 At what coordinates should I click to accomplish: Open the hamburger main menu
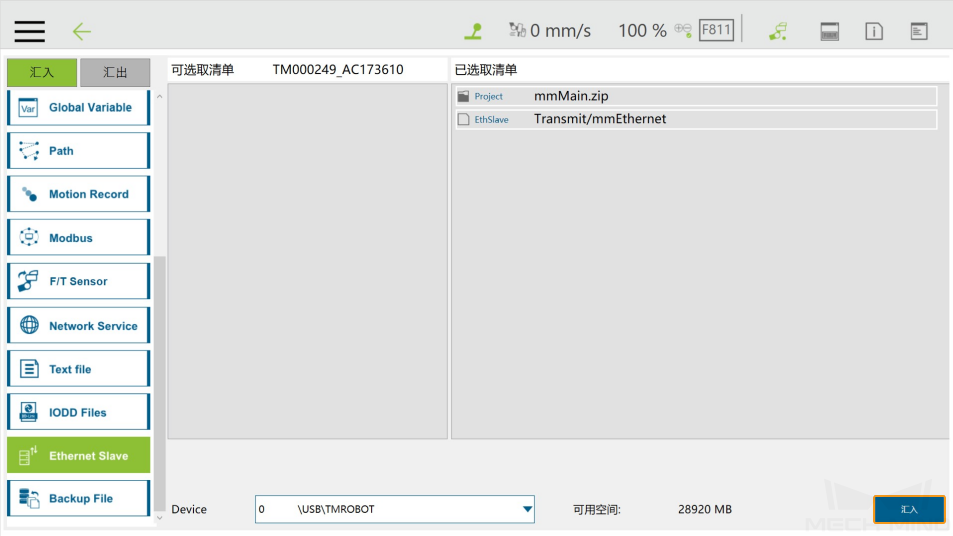(30, 31)
